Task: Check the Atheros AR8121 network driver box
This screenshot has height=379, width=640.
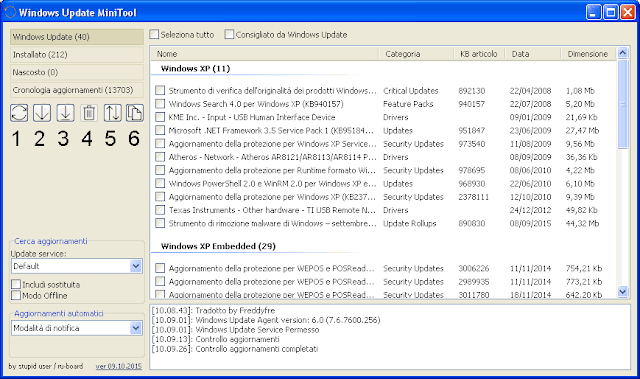Action: [160, 157]
